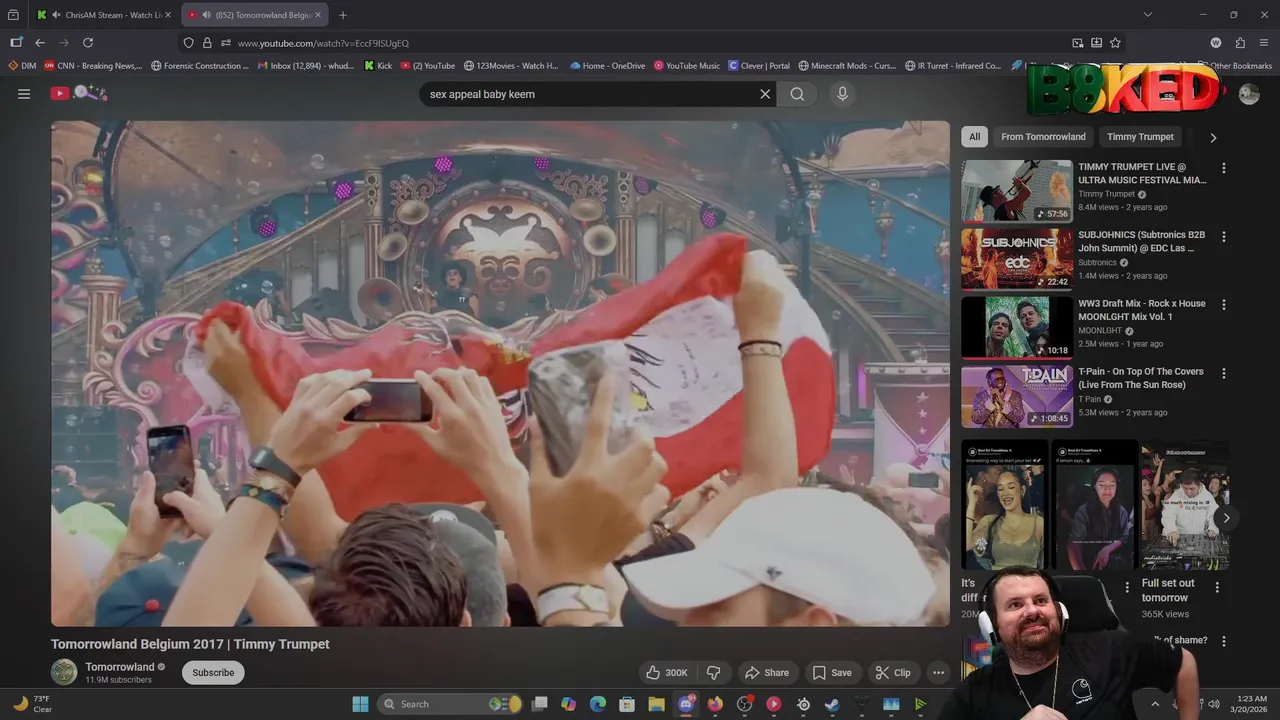This screenshot has width=1280, height=720.
Task: Open a new browser tab
Action: [x=343, y=15]
